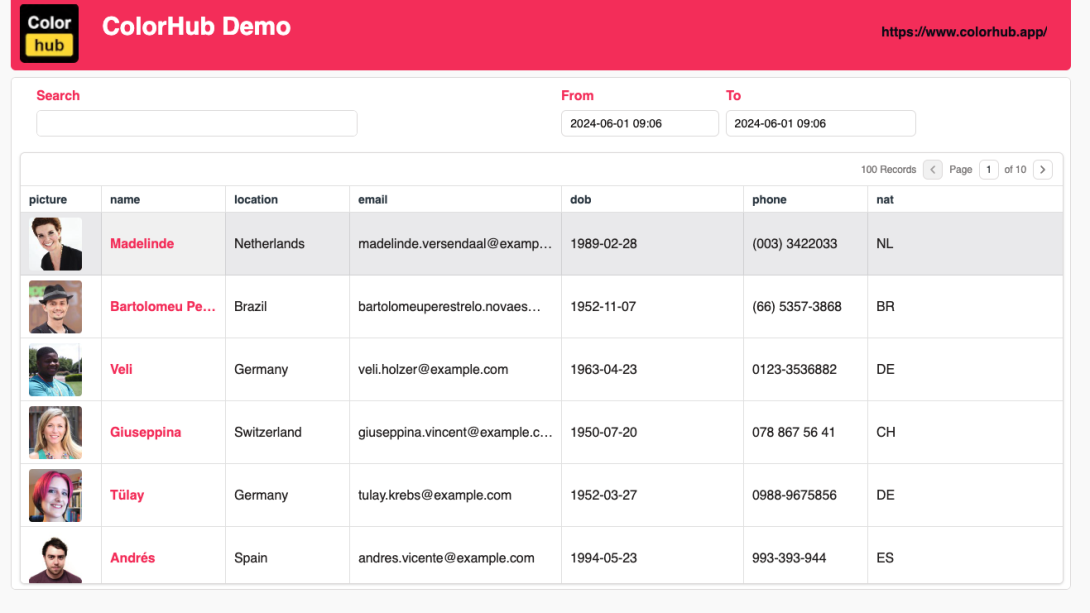Open the https://www.colorhub.app/ link
Viewport: 1090px width, 613px height.
963,31
